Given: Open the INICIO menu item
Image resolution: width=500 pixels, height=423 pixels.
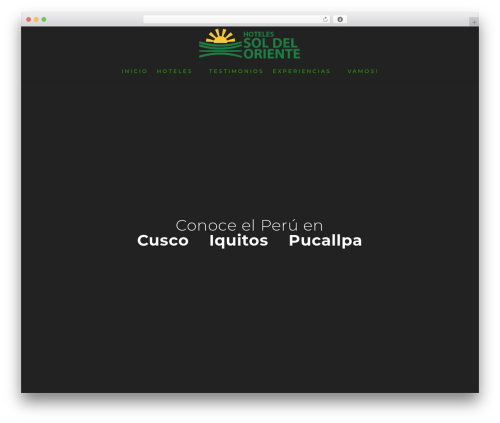Looking at the screenshot, I should [134, 71].
